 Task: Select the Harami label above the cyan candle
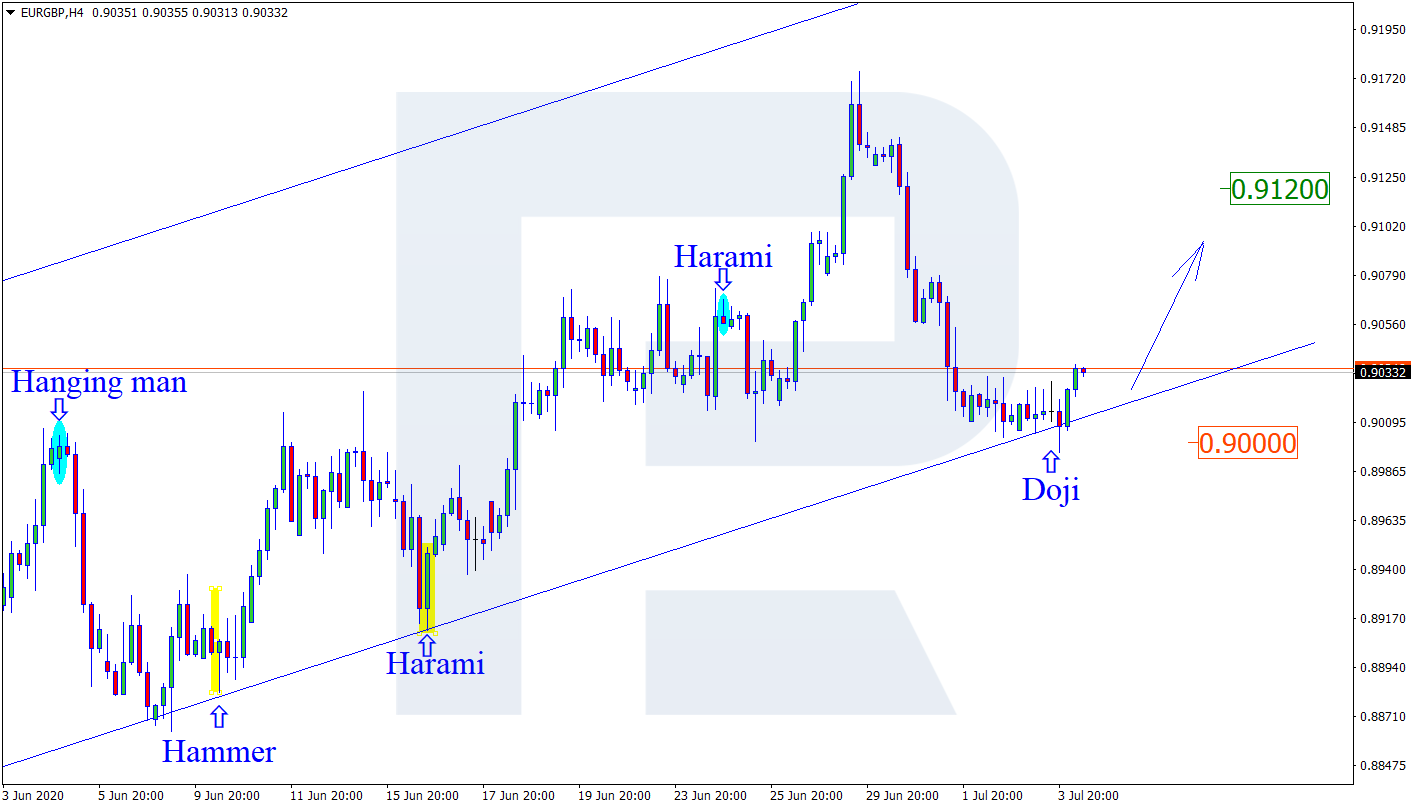pos(723,257)
